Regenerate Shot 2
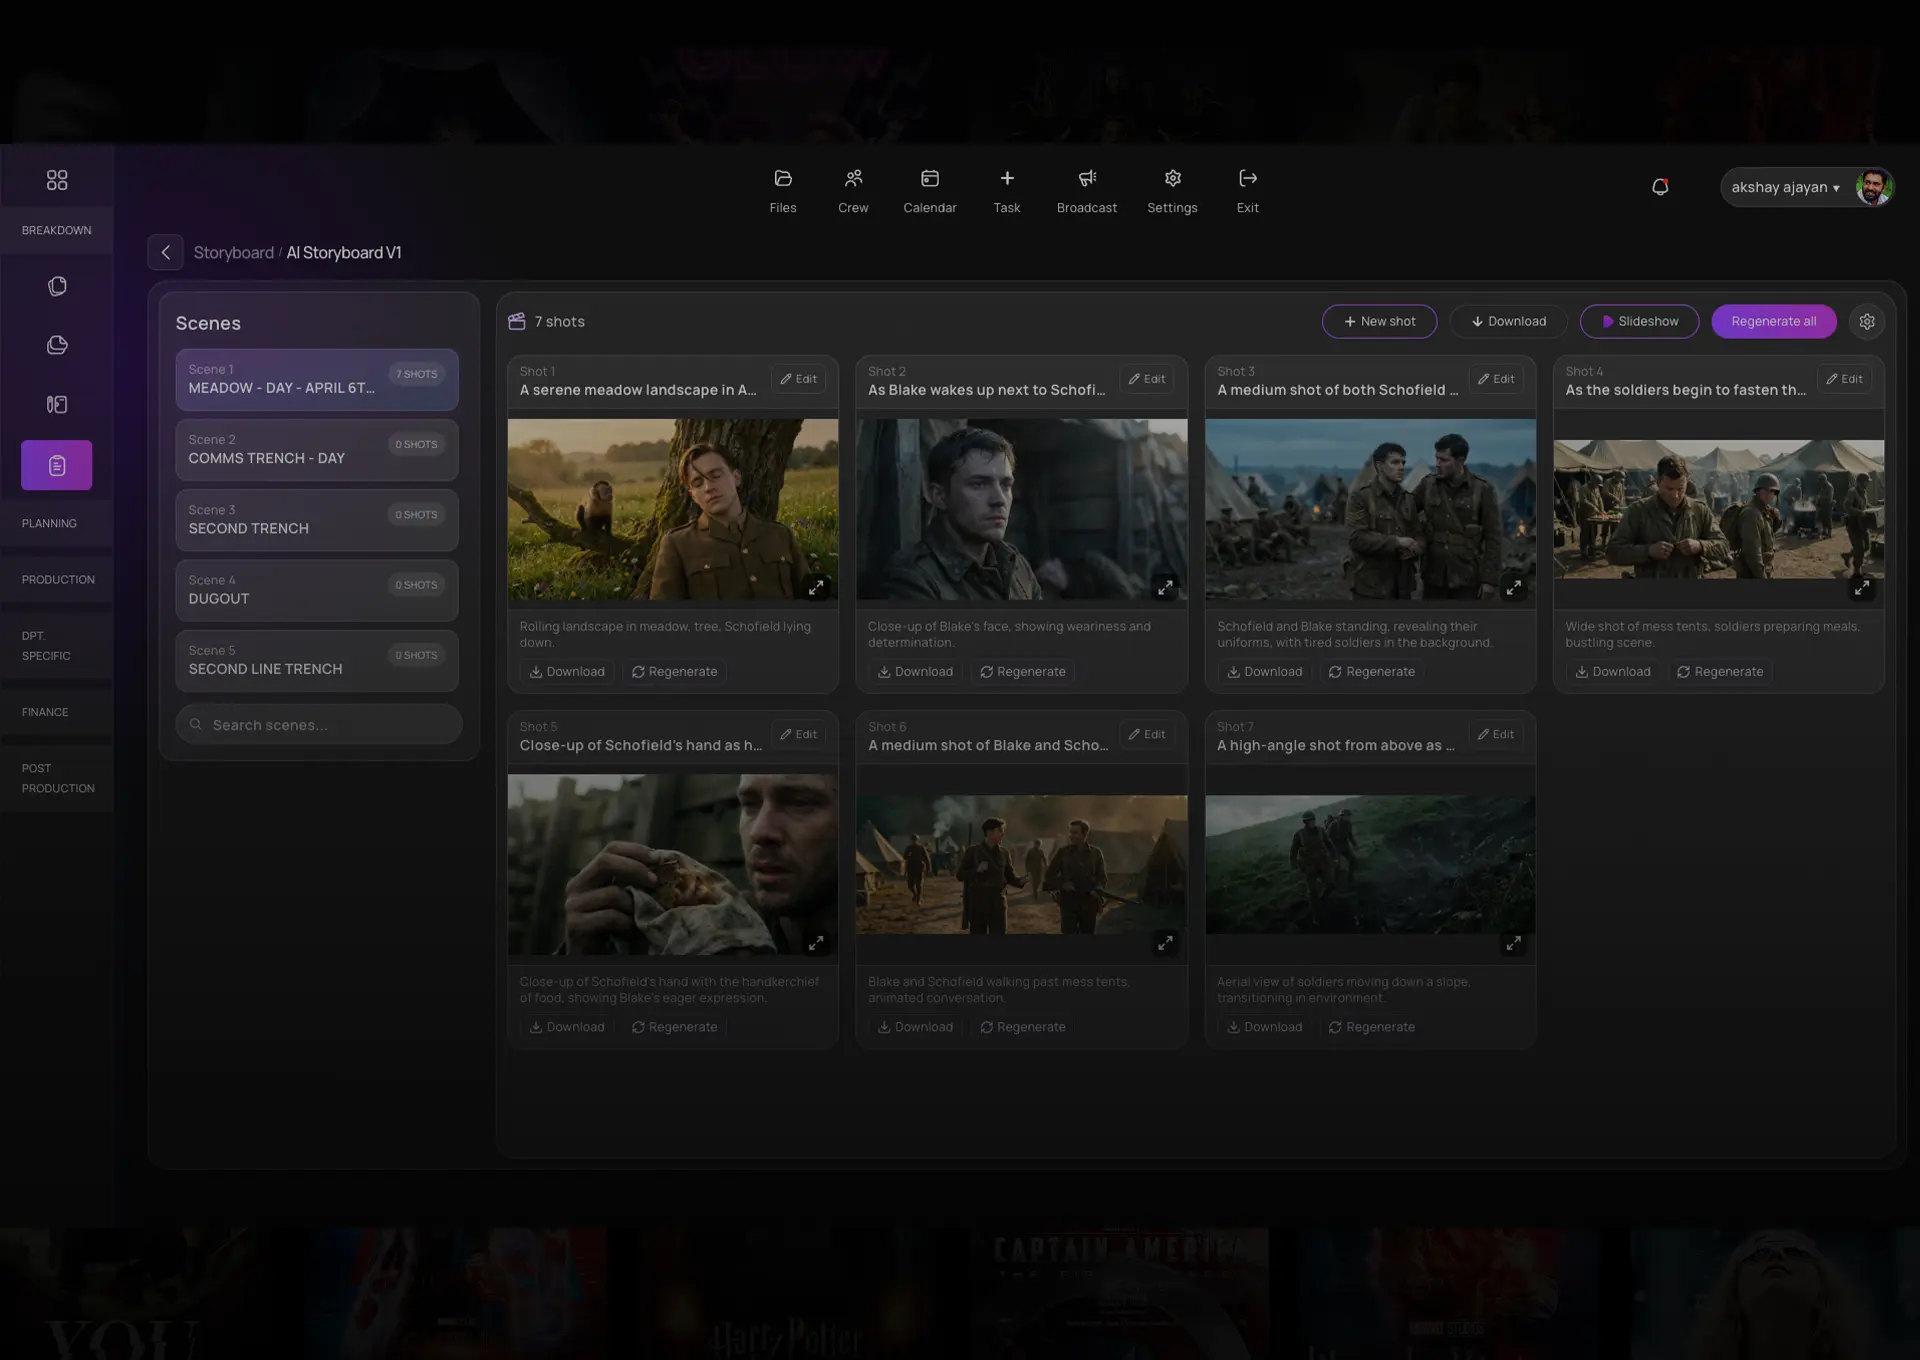Viewport: 1920px width, 1360px height. click(x=1023, y=672)
